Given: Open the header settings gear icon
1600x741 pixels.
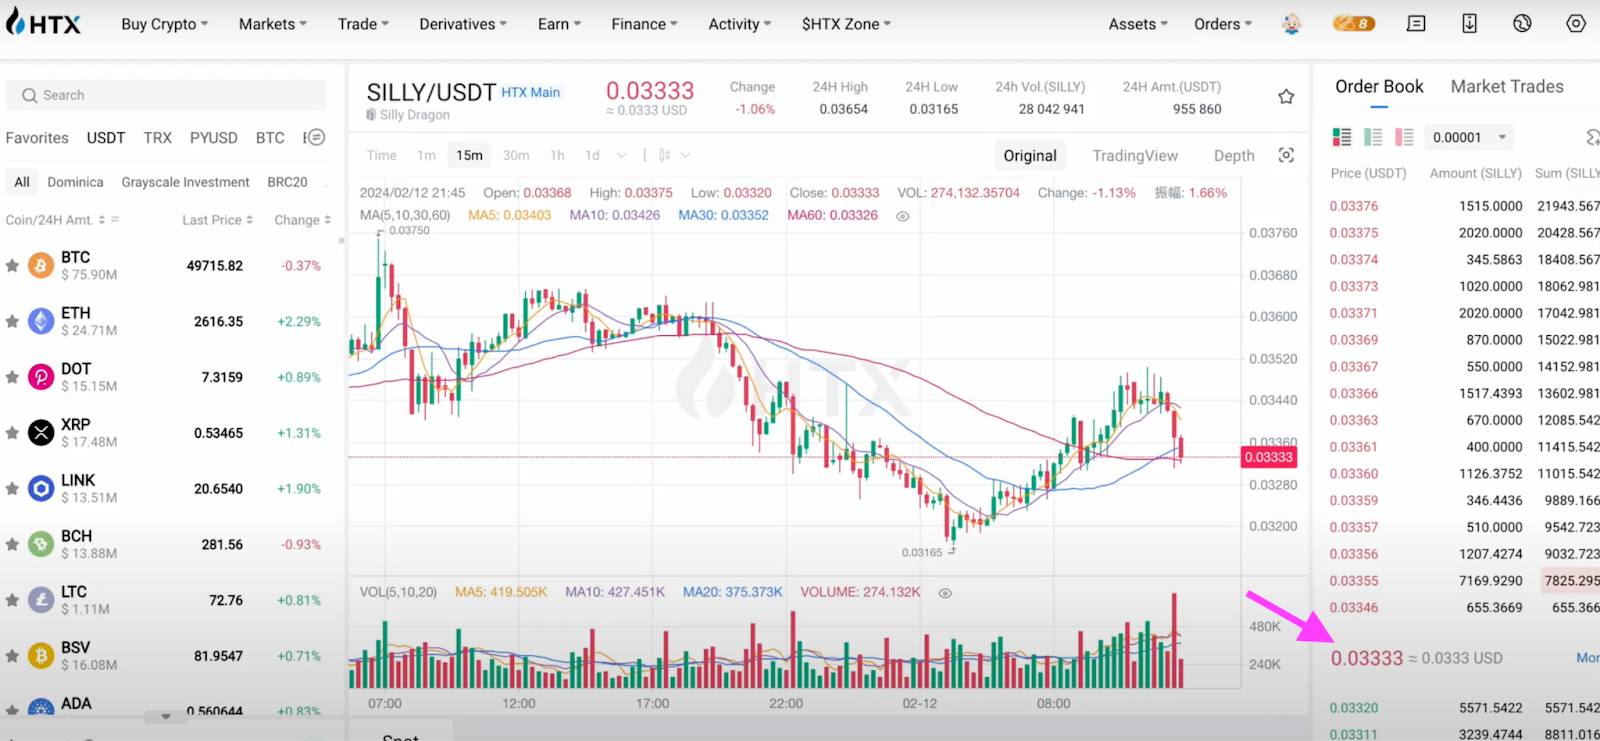Looking at the screenshot, I should pos(1576,23).
